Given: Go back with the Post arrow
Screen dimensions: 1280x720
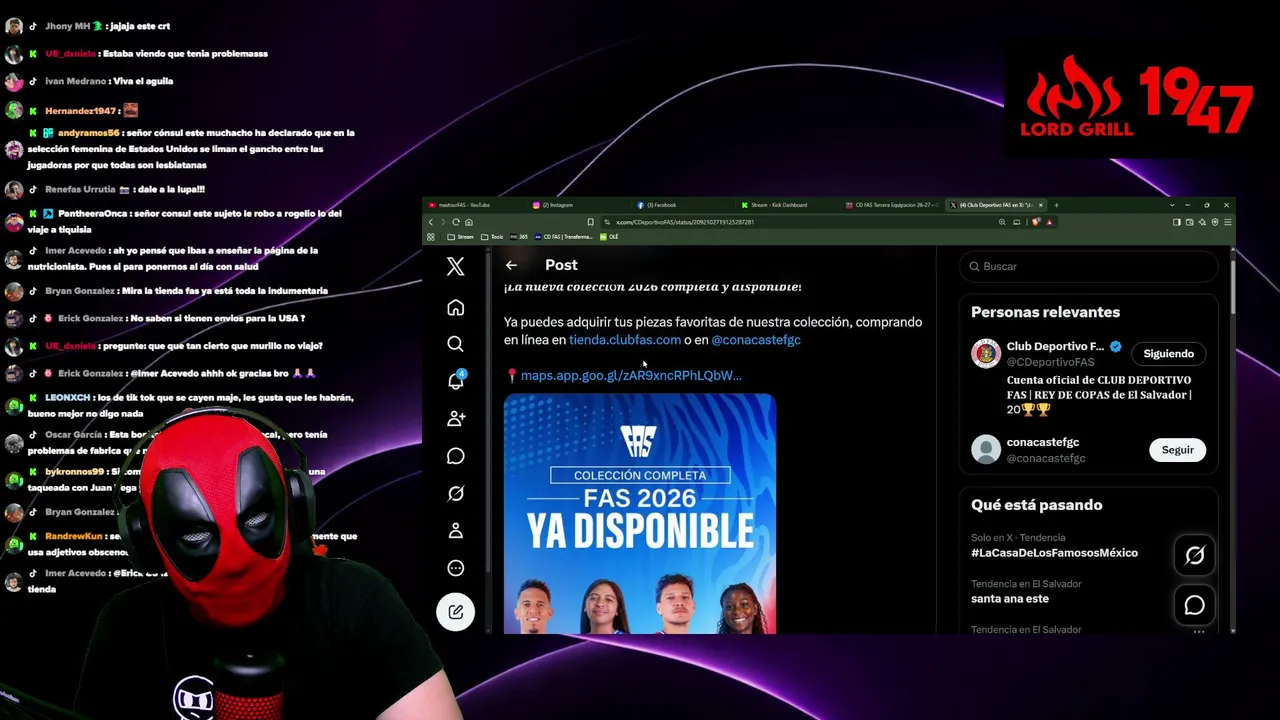Looking at the screenshot, I should tap(511, 265).
